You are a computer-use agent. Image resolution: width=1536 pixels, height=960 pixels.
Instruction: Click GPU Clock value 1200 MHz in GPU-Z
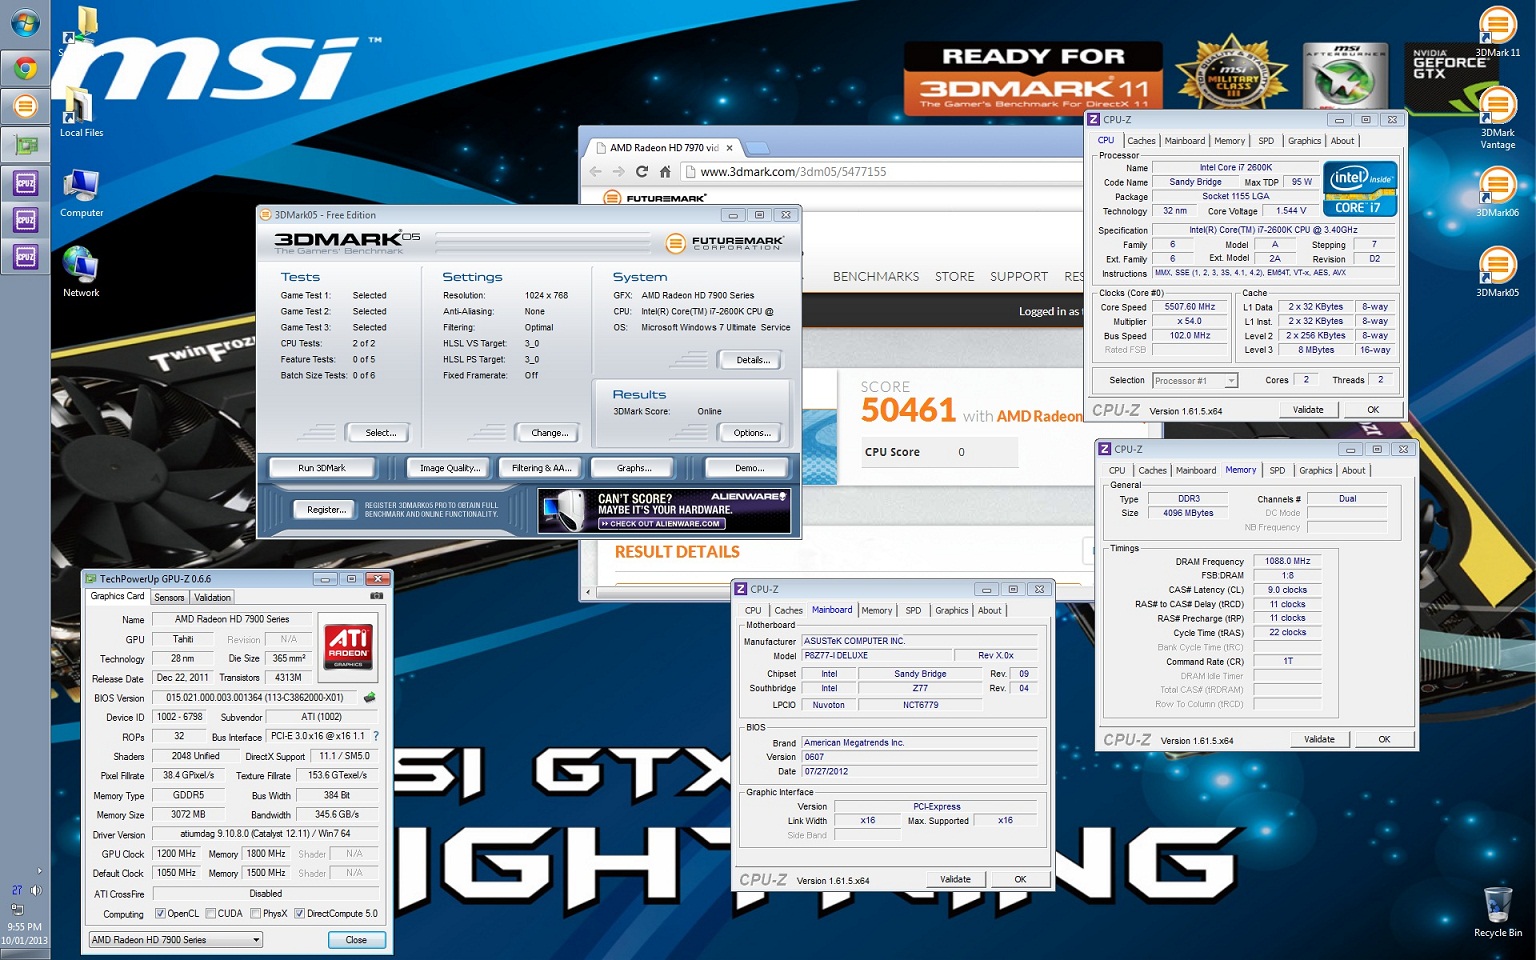point(177,854)
